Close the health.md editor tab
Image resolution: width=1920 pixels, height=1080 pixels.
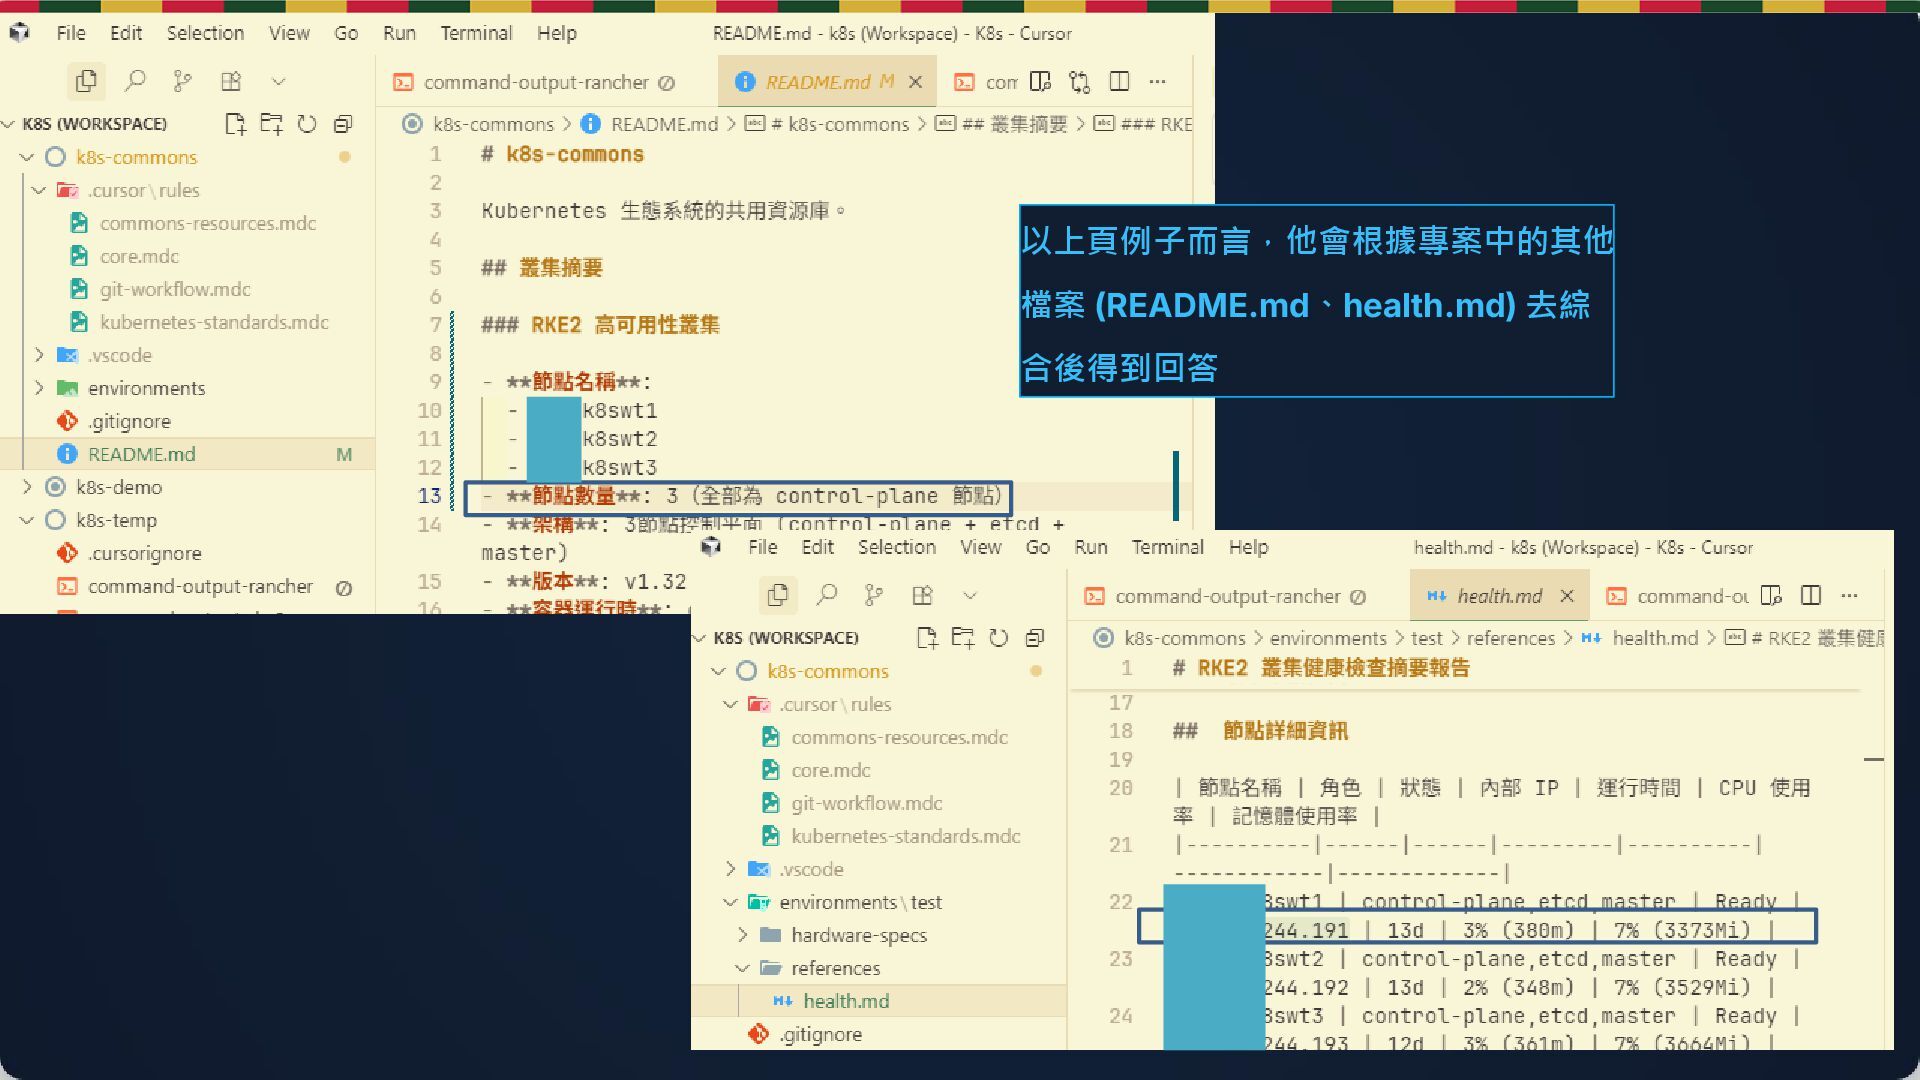coord(1567,596)
